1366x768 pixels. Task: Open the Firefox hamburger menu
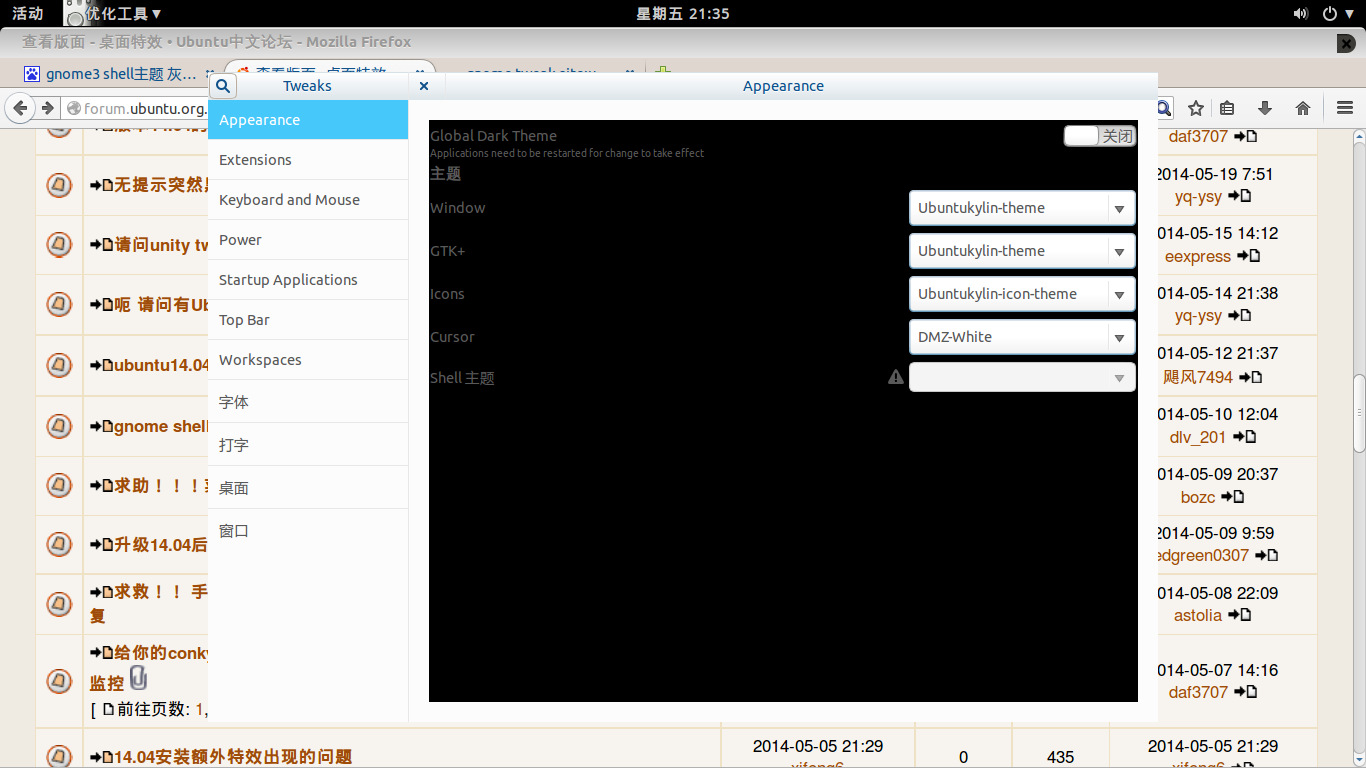coord(1345,108)
